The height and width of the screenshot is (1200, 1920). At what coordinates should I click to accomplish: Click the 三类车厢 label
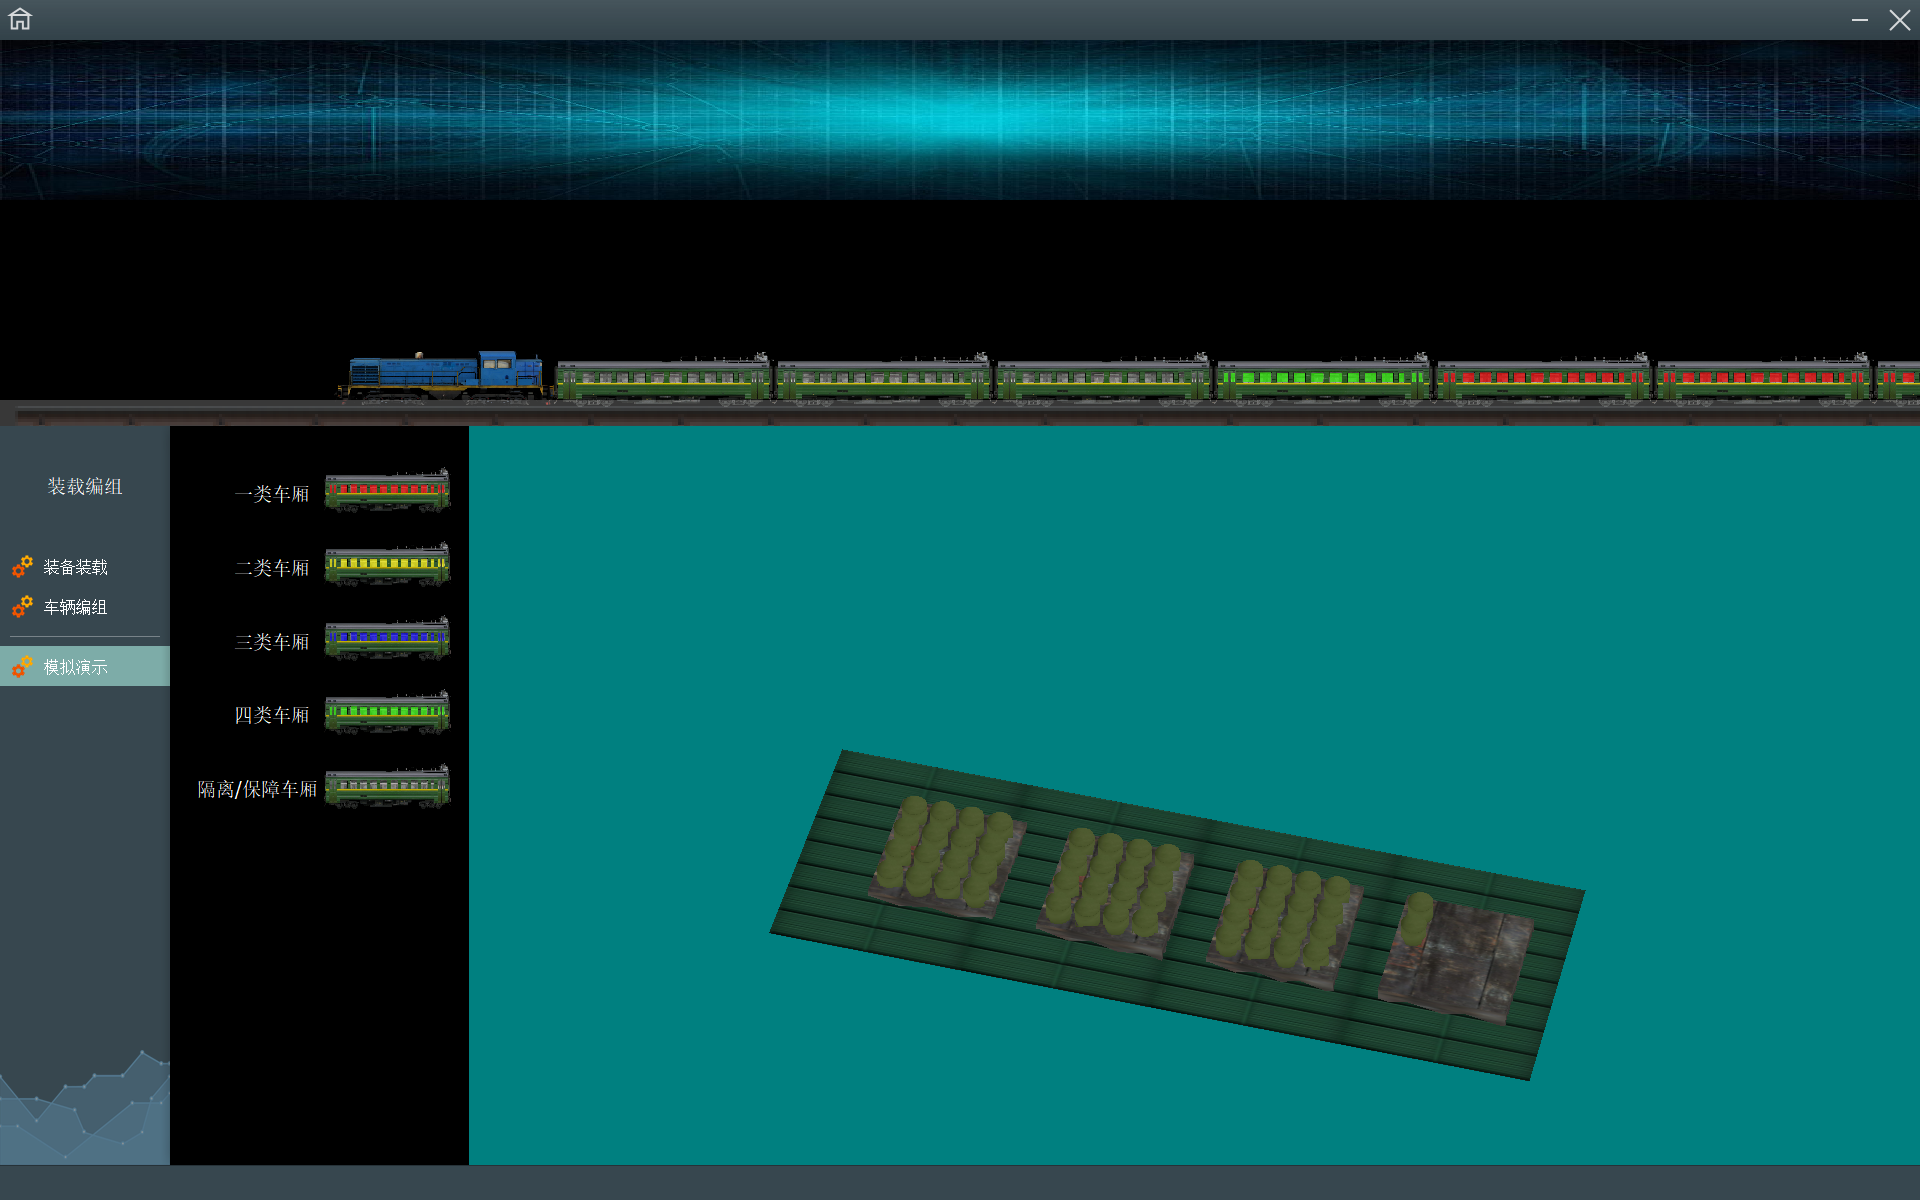[272, 642]
